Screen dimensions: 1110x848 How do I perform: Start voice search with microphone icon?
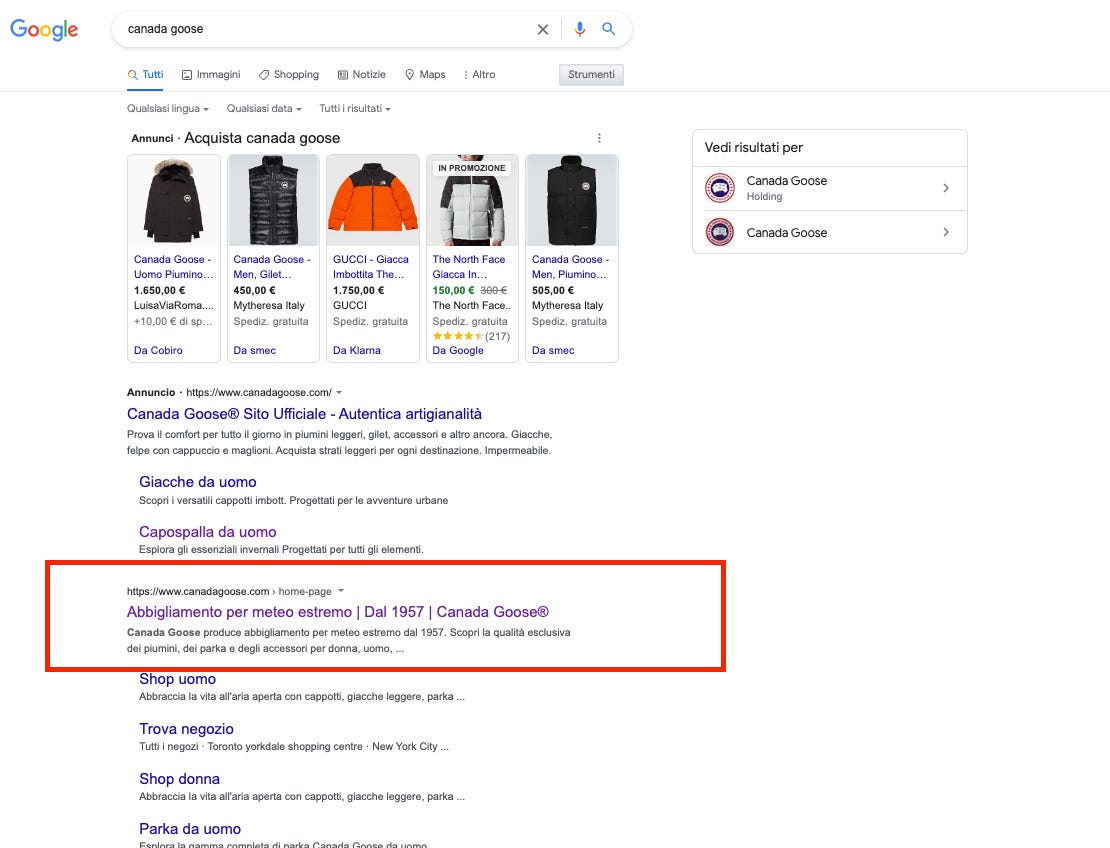(x=580, y=29)
